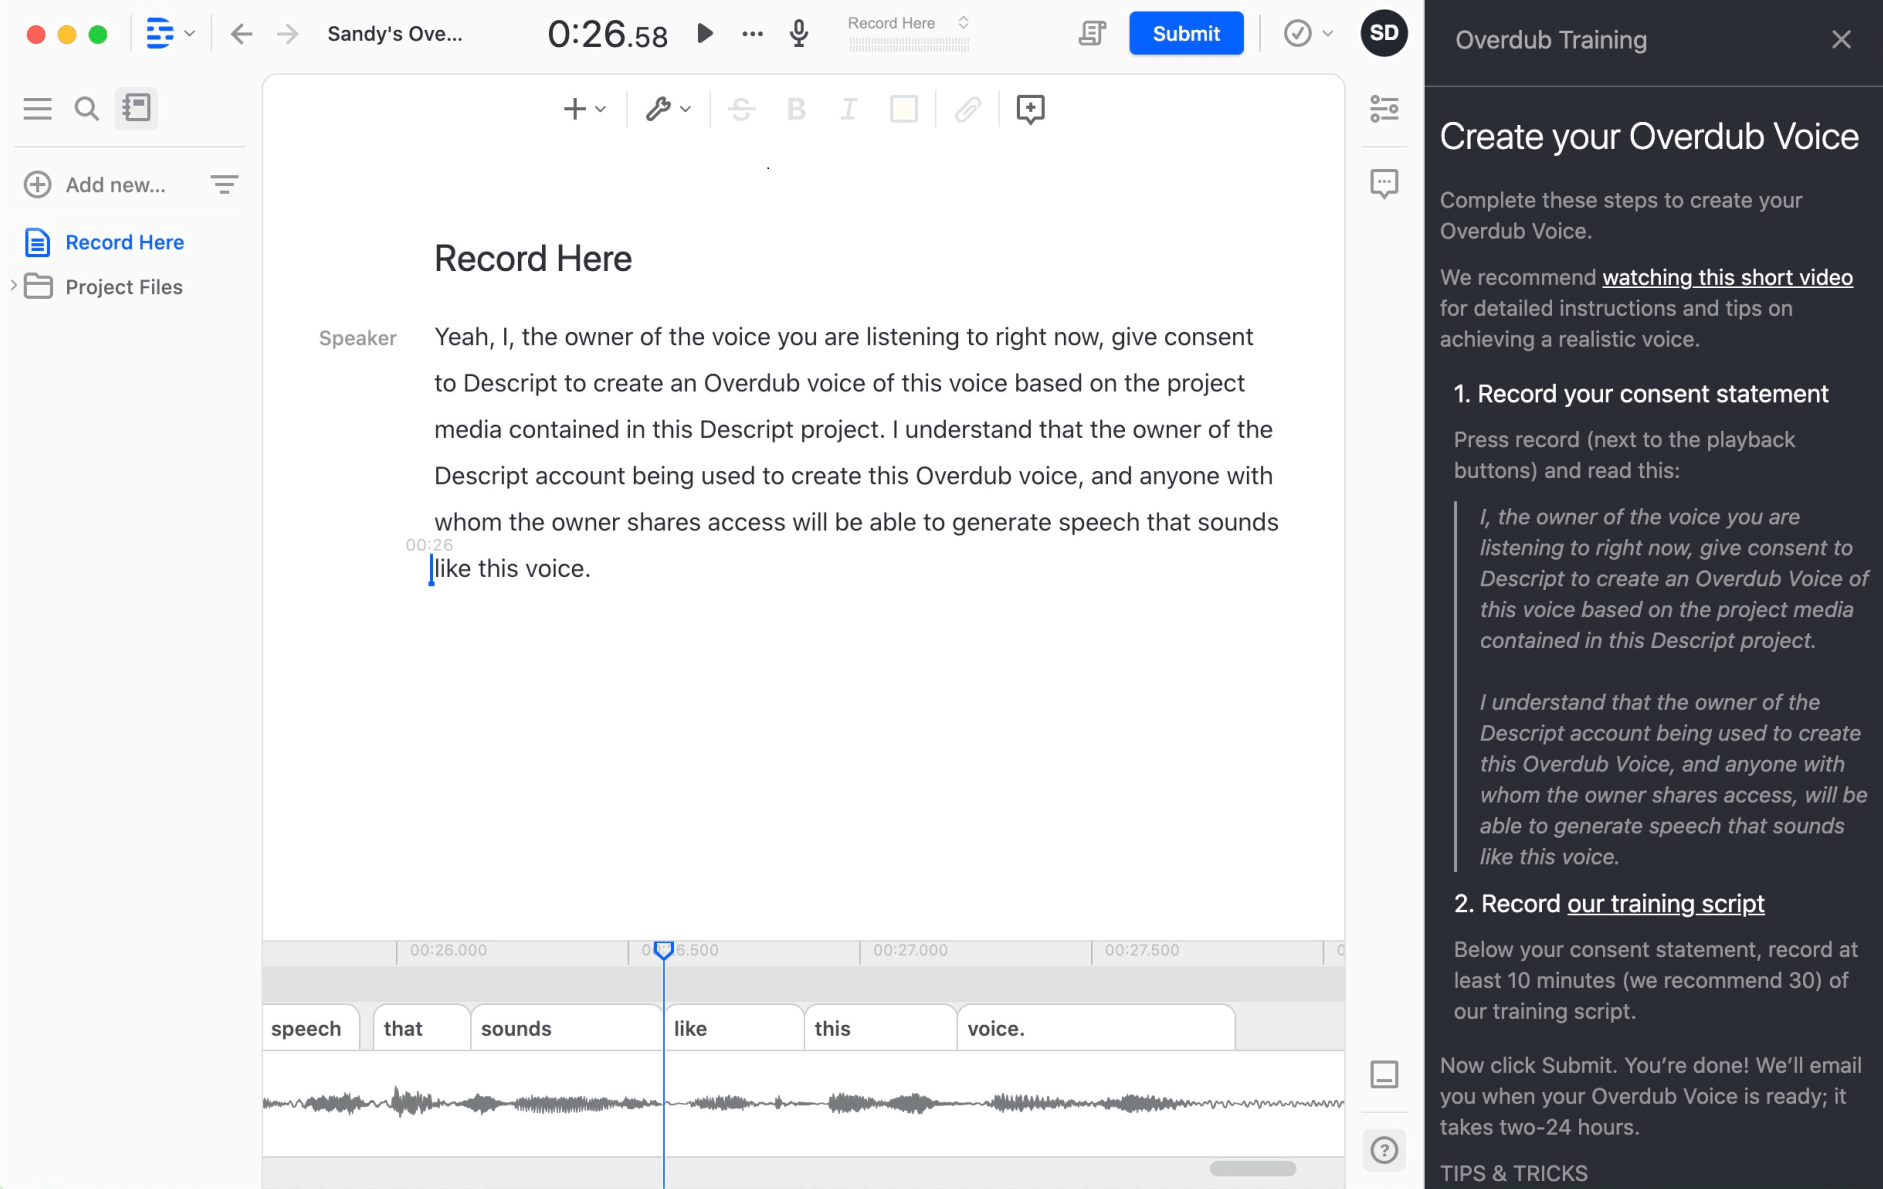This screenshot has height=1189, width=1883.
Task: Open the pen tool actions dropdown
Action: point(668,109)
